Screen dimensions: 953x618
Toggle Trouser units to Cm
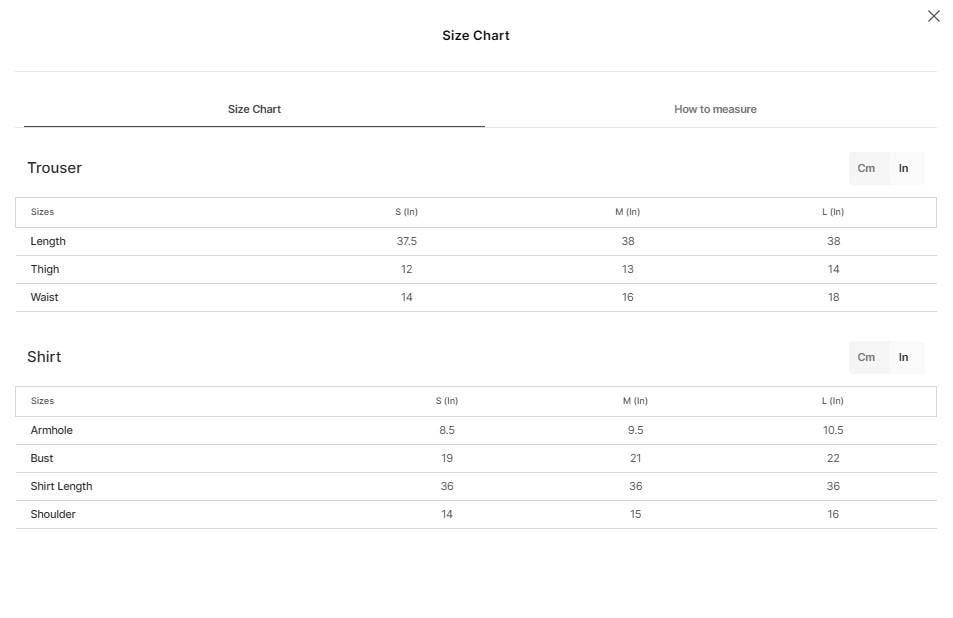(866, 168)
